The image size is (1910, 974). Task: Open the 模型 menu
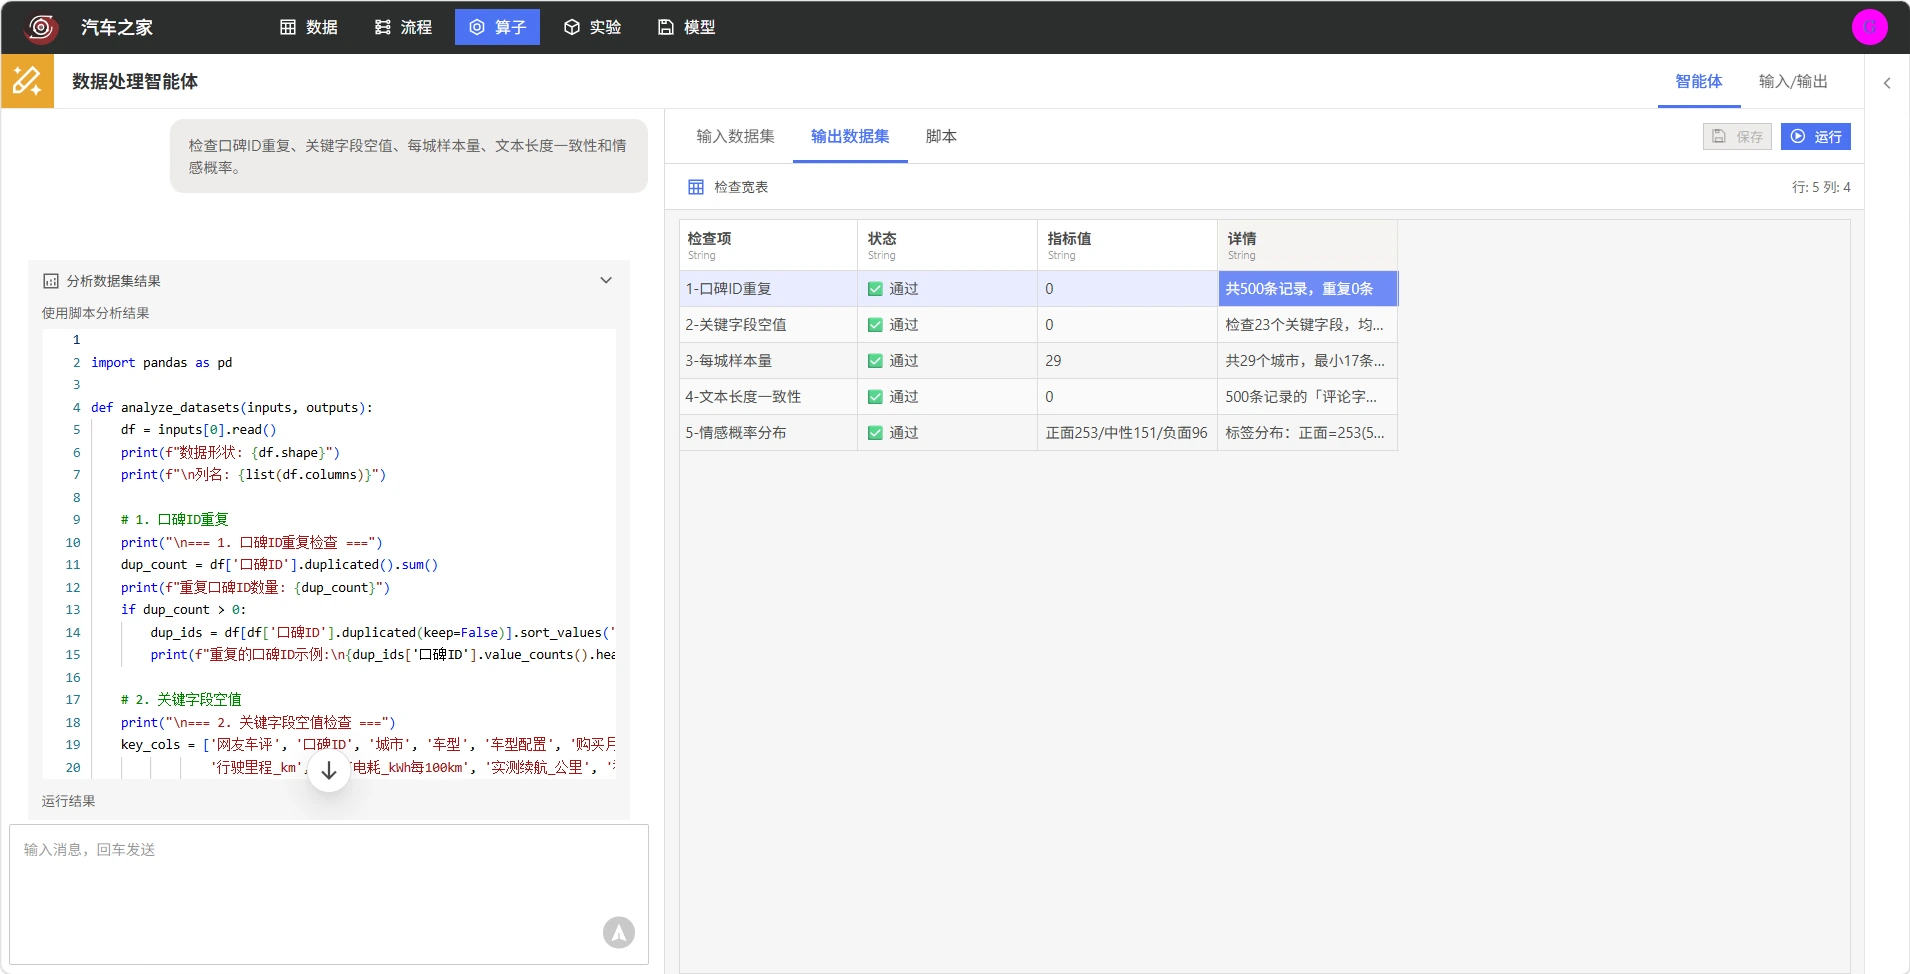pos(686,27)
